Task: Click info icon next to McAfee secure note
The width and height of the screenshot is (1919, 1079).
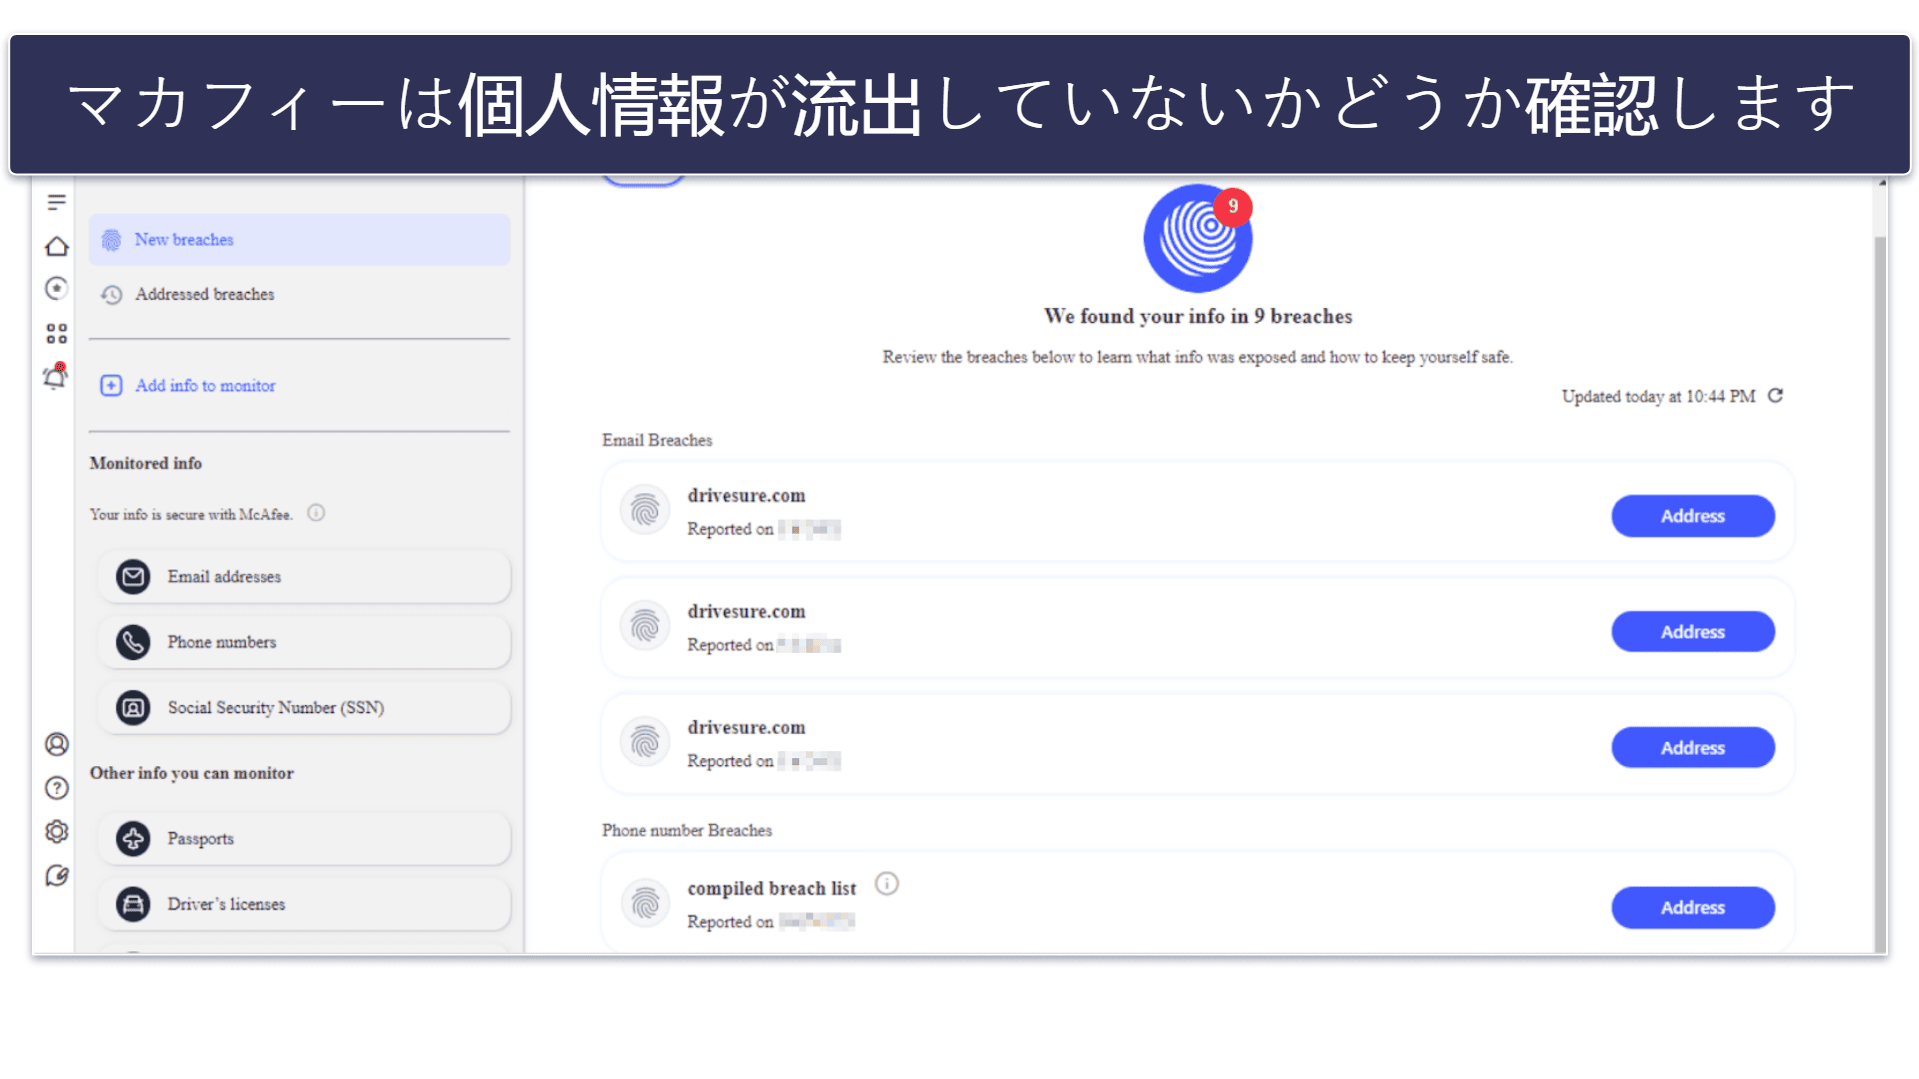Action: coord(316,513)
